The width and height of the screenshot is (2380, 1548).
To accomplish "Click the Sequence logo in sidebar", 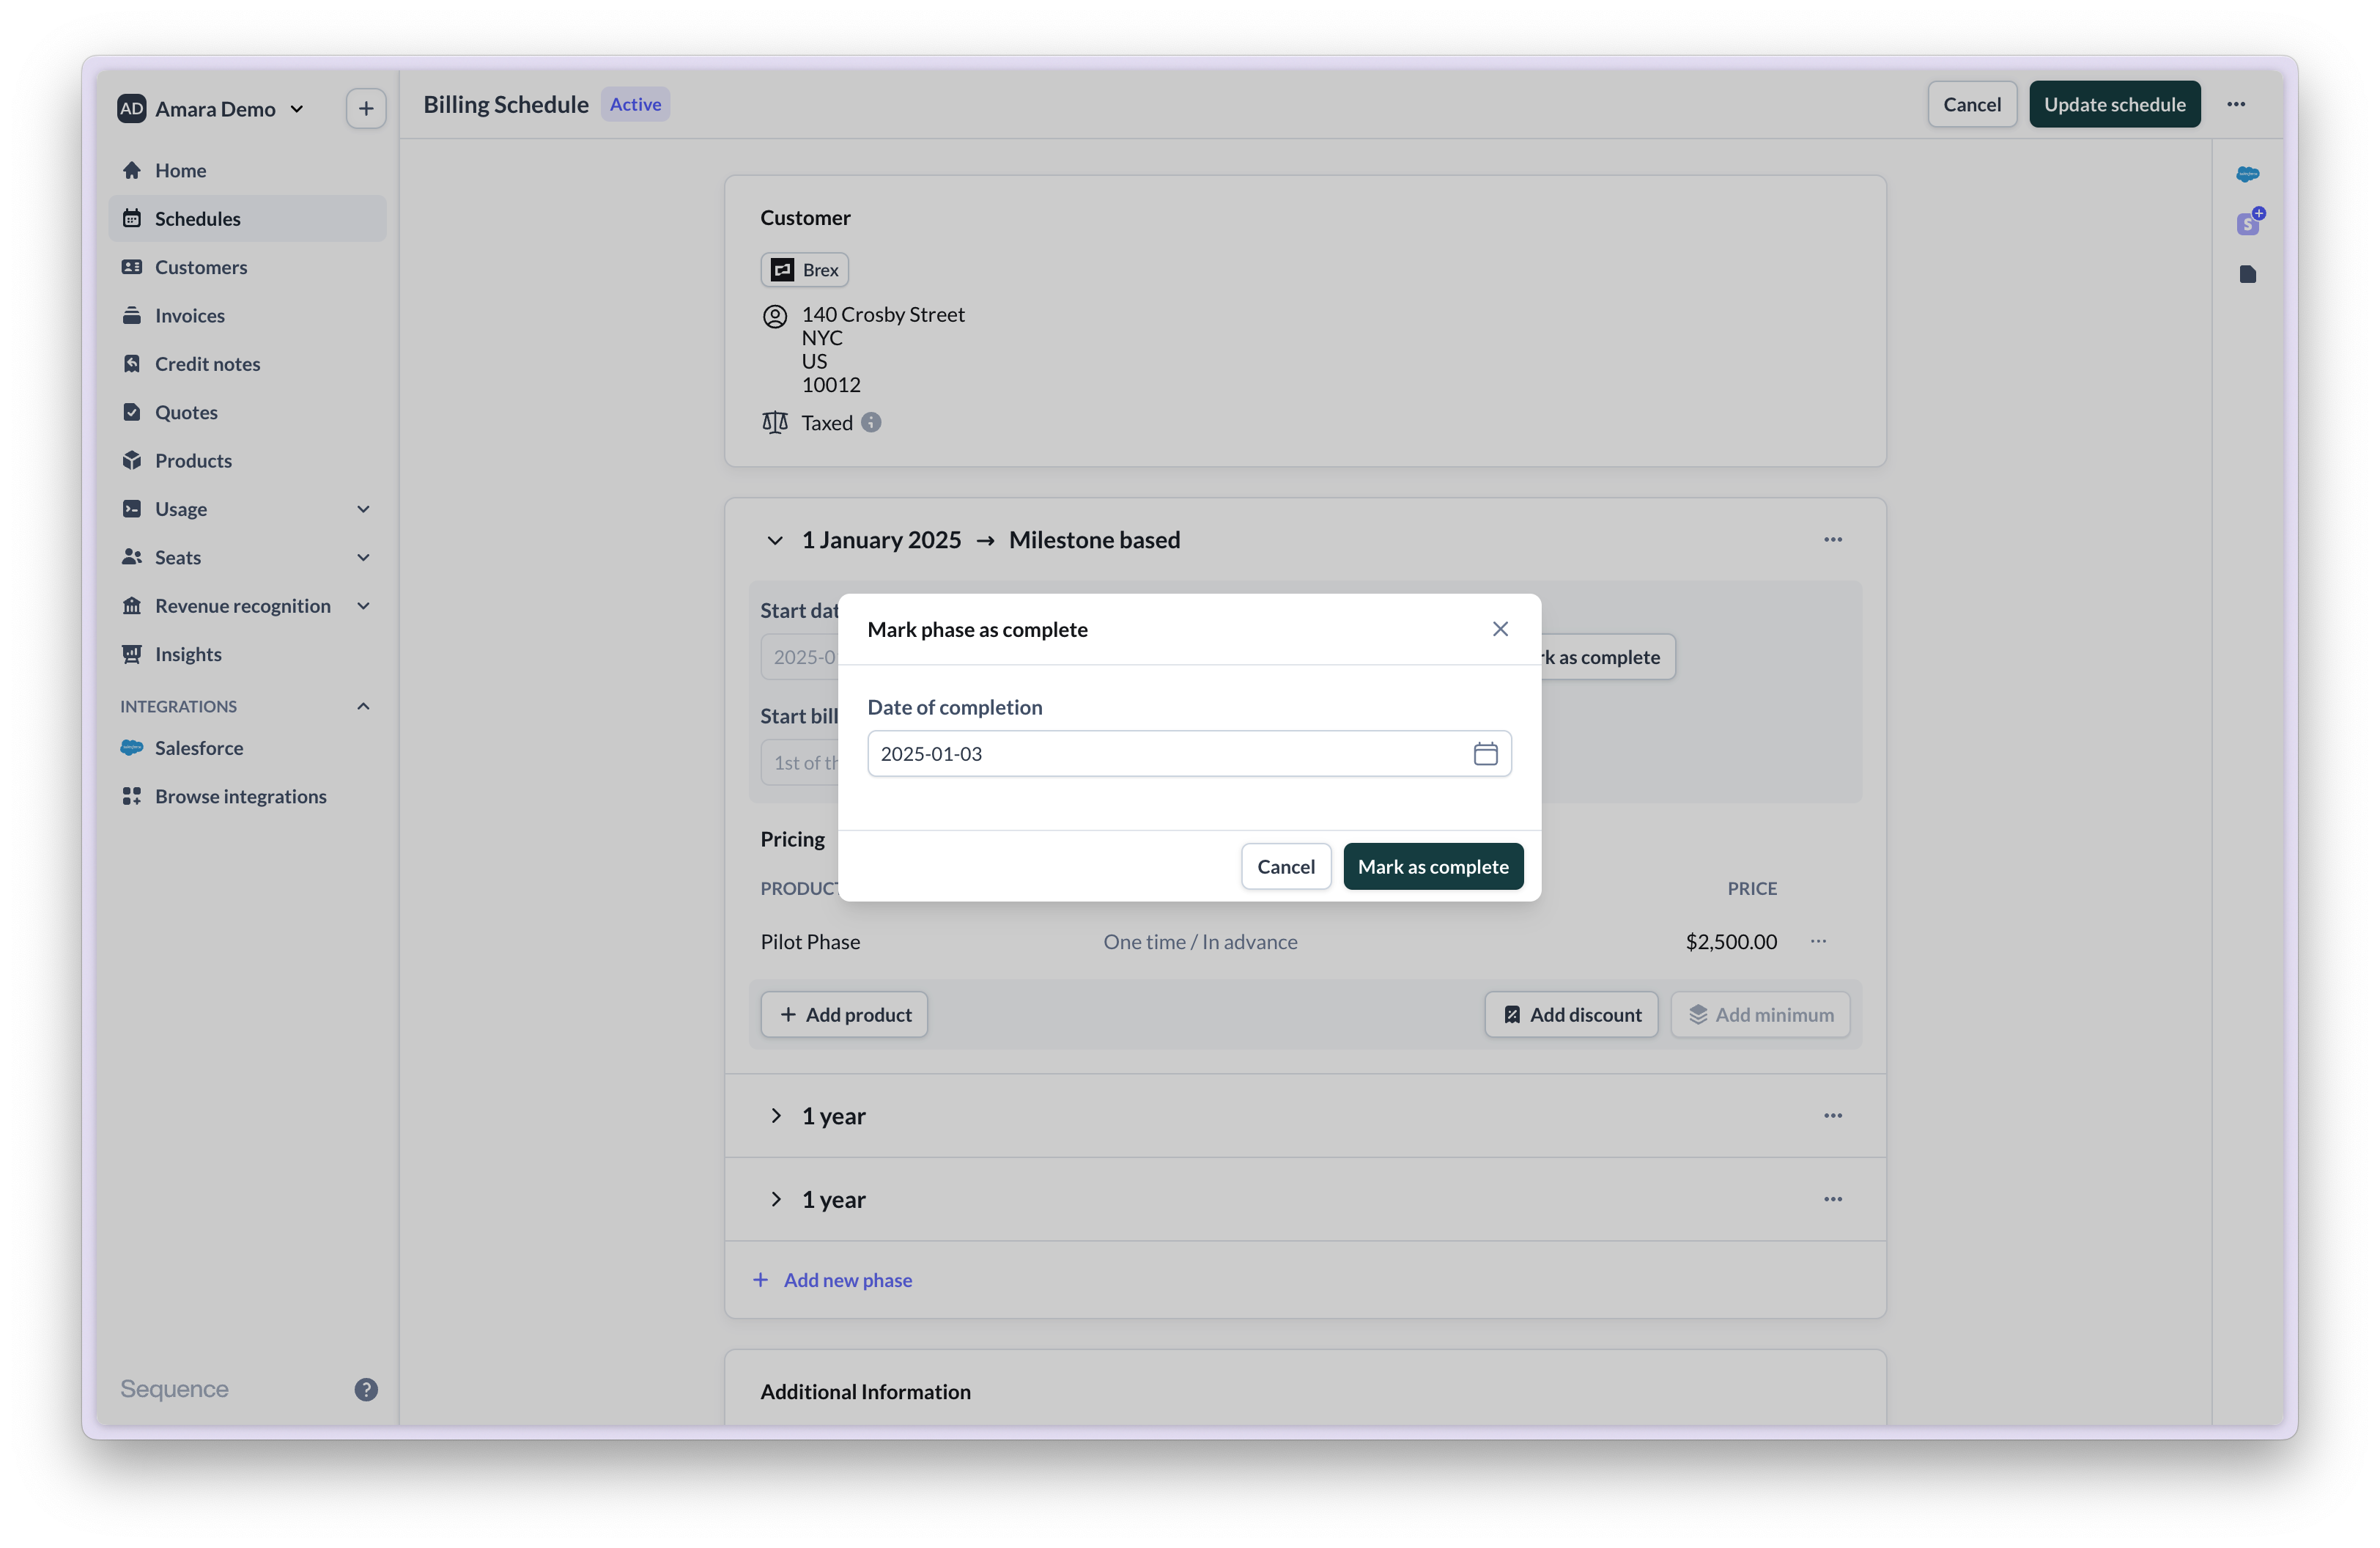I will [174, 1389].
